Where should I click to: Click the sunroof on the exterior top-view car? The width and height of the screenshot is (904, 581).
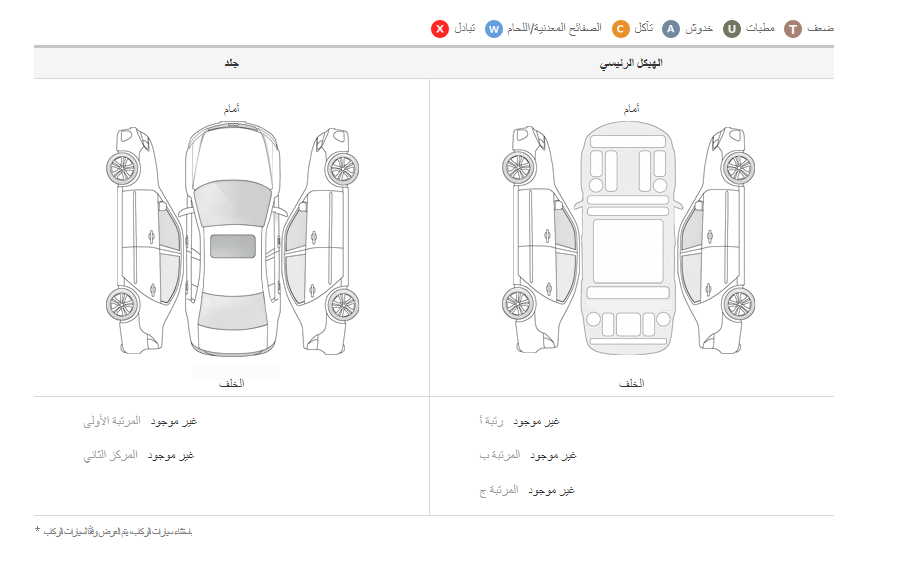232,246
